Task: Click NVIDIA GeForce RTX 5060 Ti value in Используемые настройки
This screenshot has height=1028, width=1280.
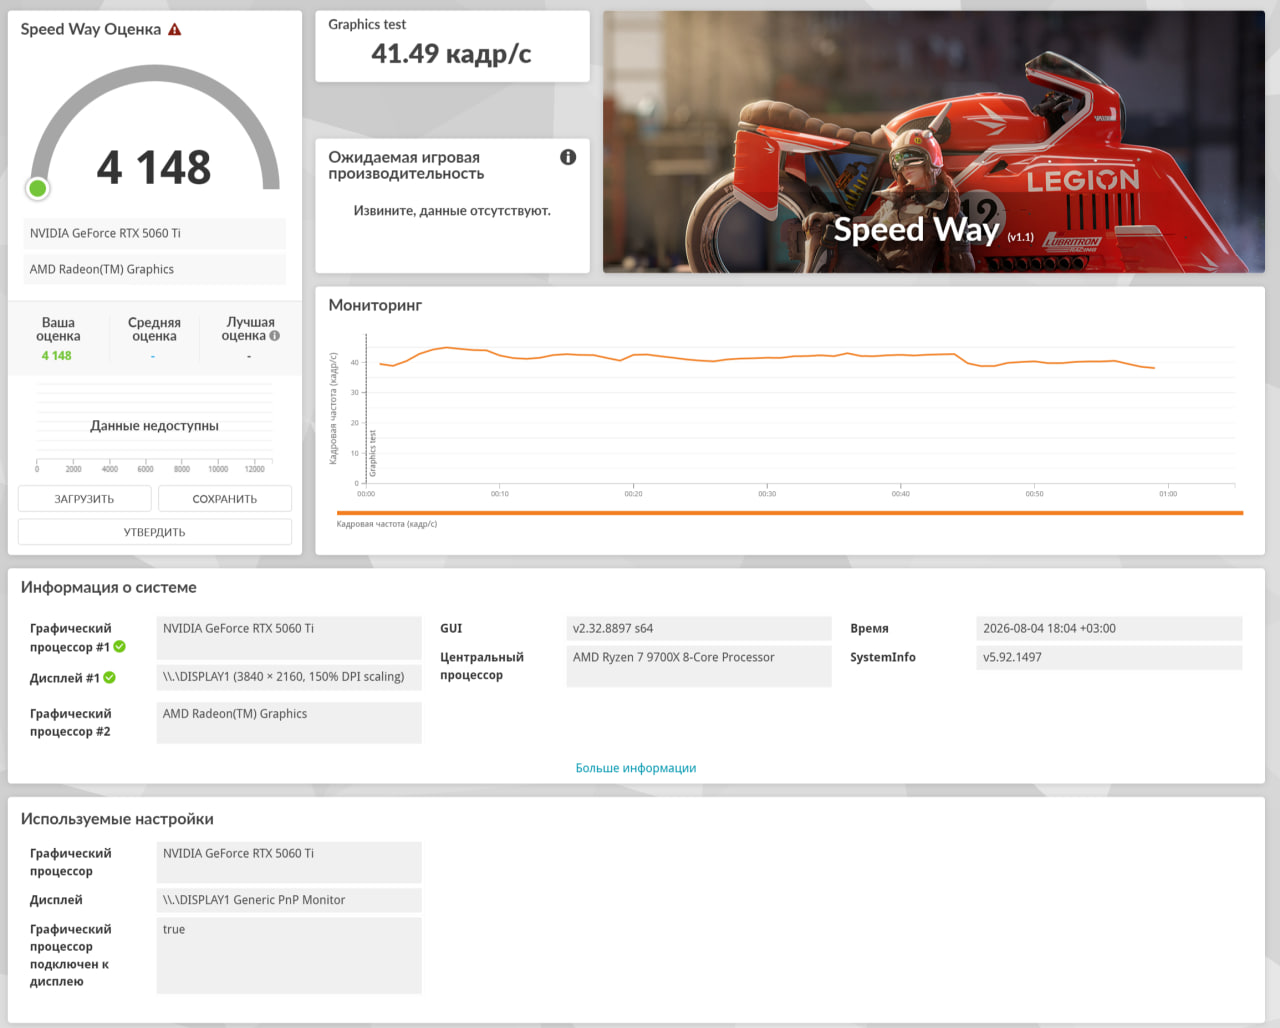Action: [289, 862]
